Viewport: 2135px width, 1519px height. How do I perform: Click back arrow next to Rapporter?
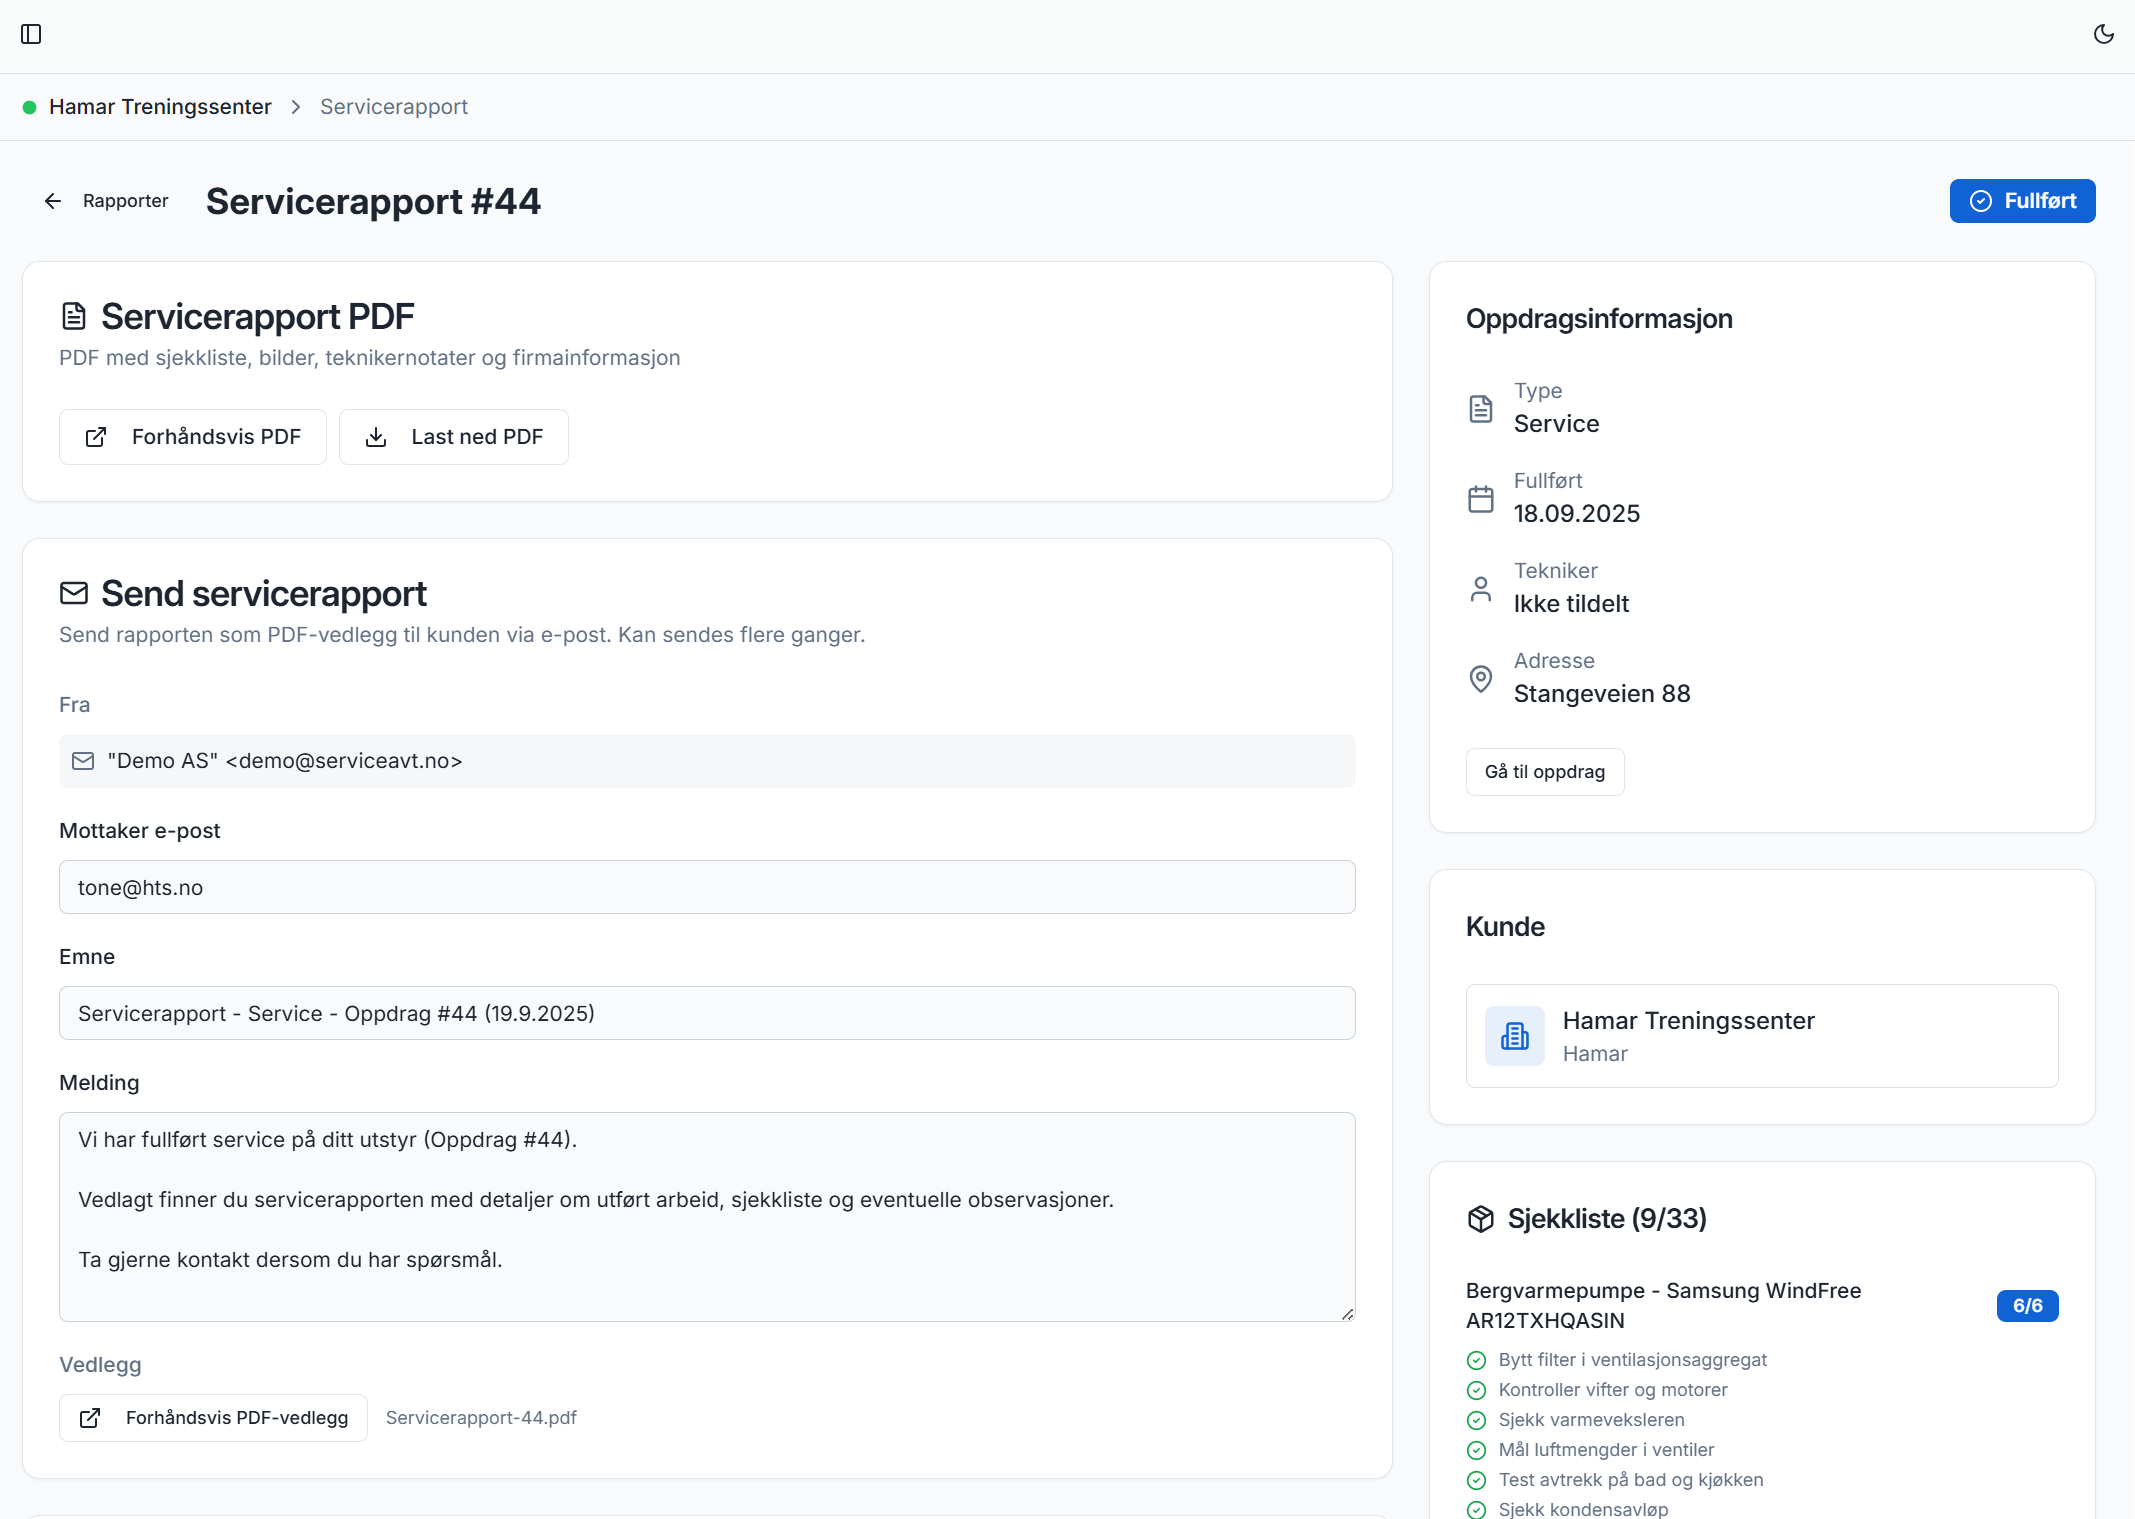point(53,201)
